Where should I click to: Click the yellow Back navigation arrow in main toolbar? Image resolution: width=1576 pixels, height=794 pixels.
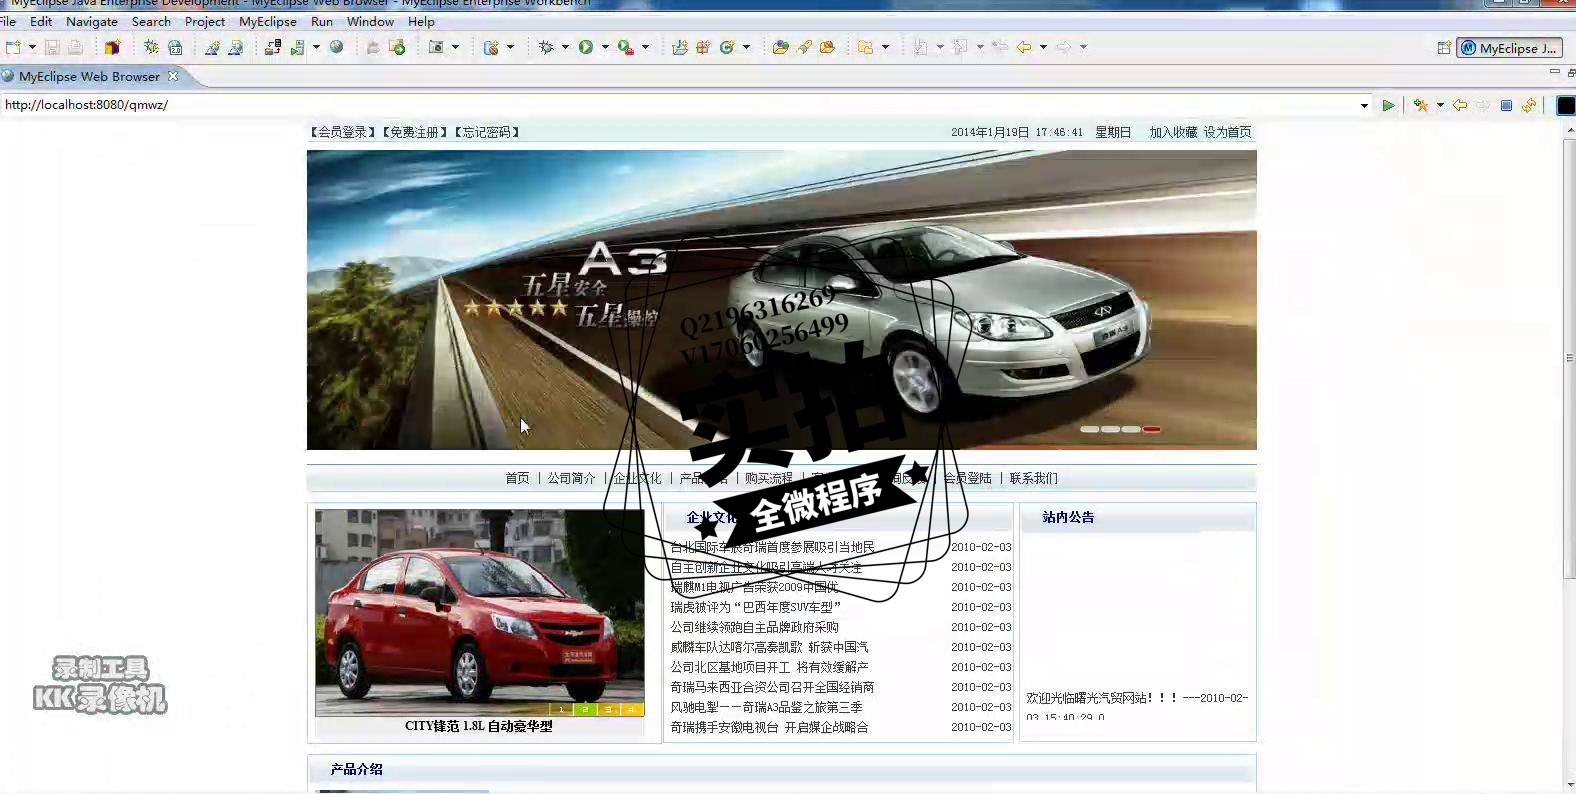click(x=1024, y=47)
